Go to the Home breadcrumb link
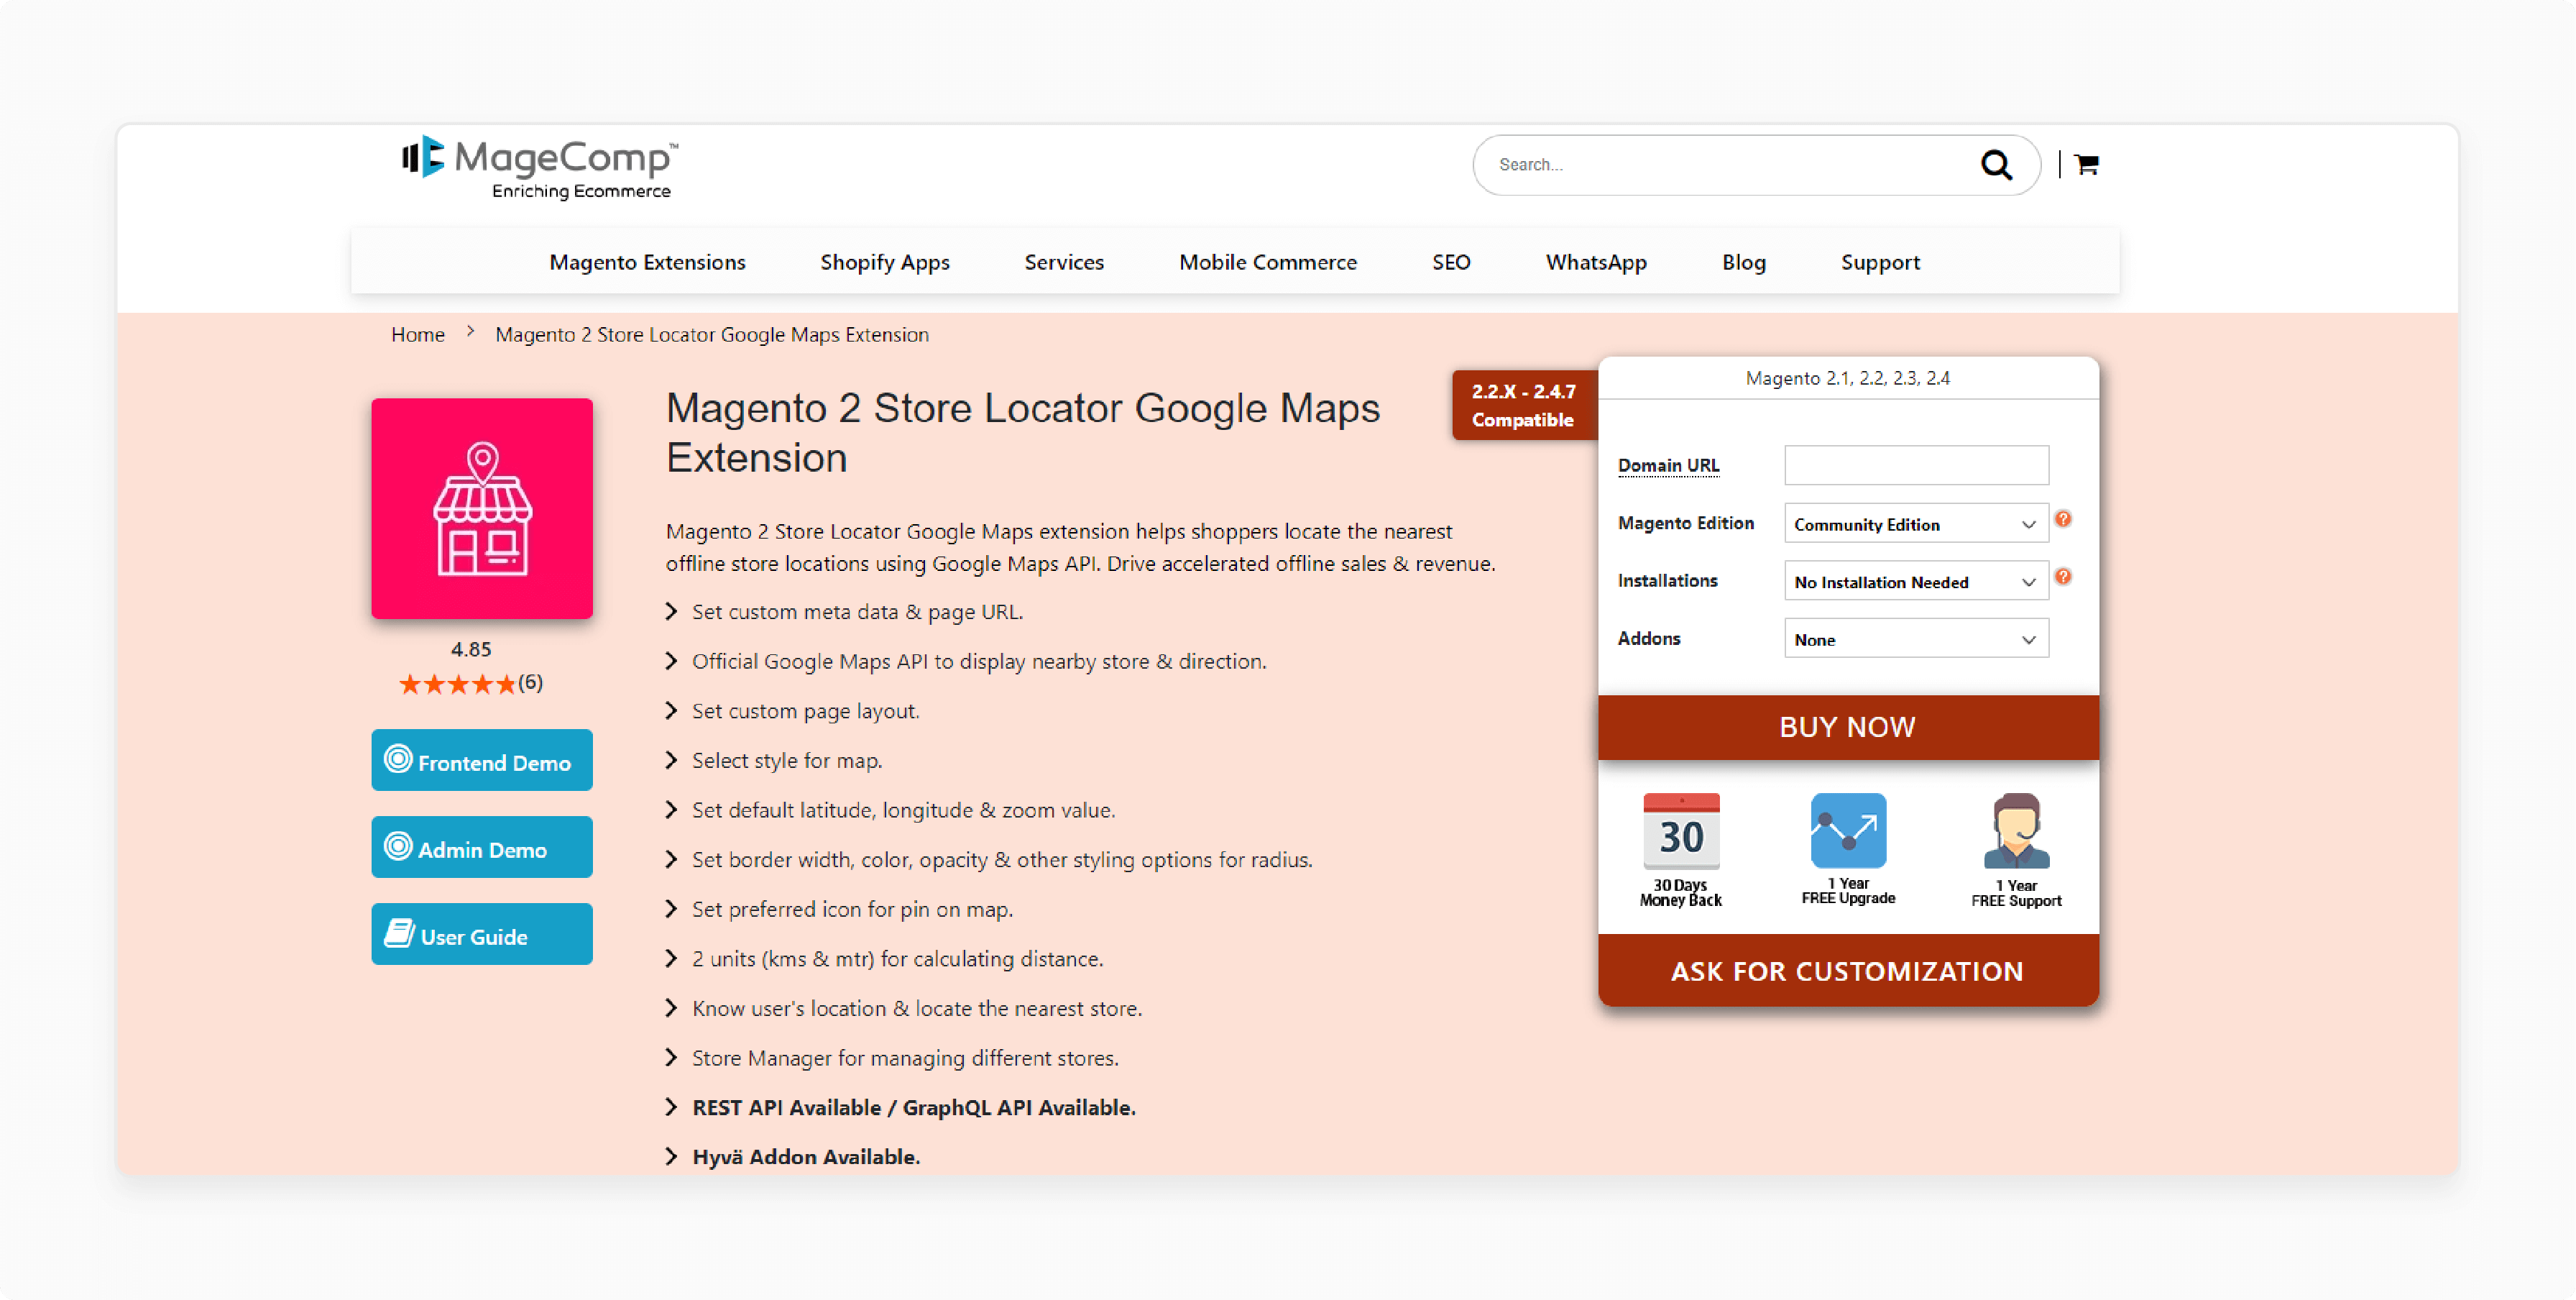The width and height of the screenshot is (2576, 1300). tap(418, 335)
